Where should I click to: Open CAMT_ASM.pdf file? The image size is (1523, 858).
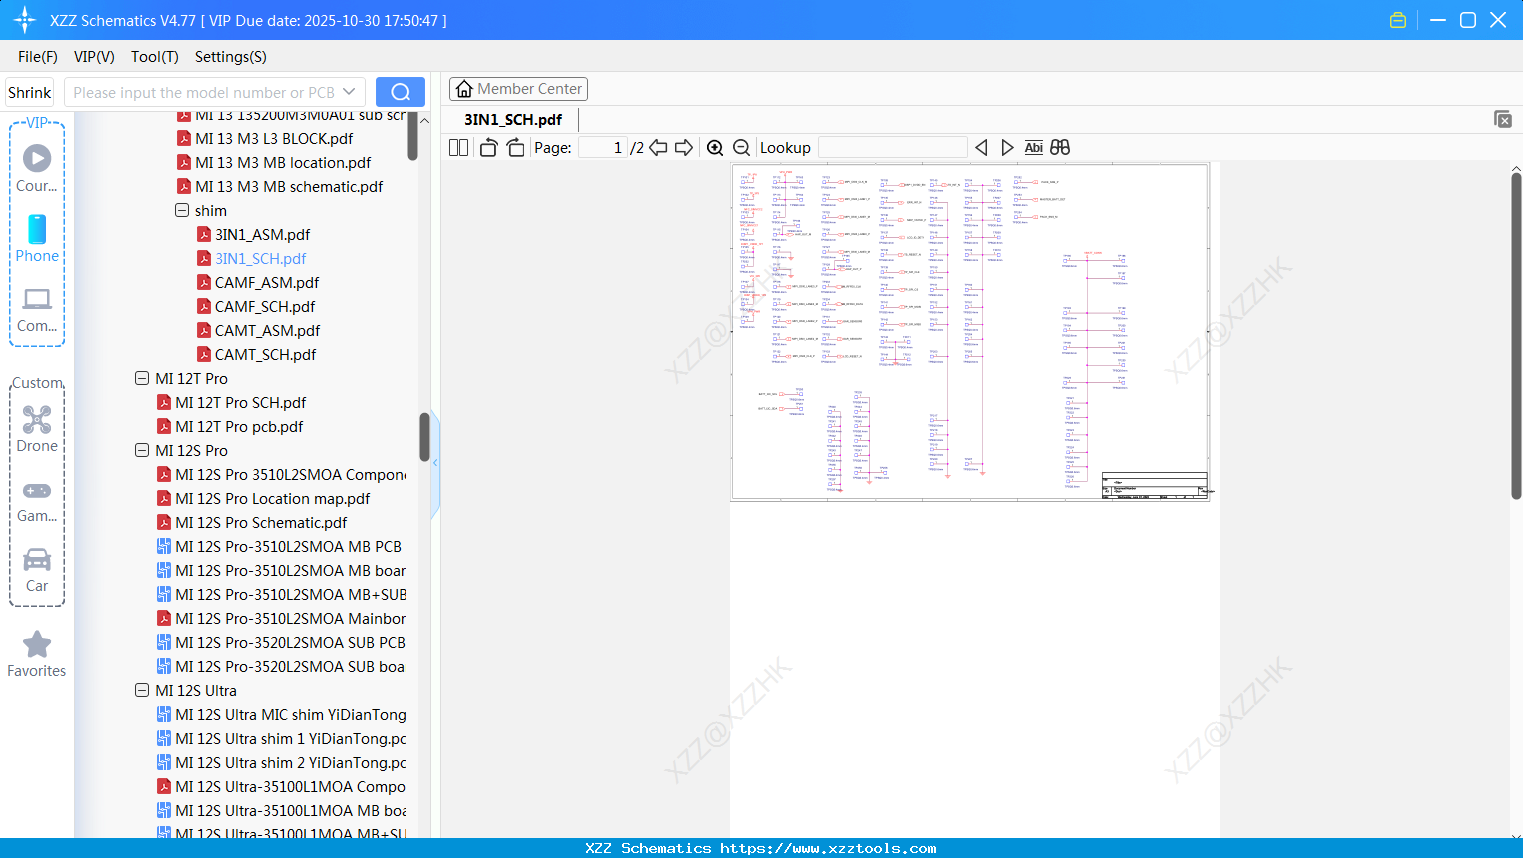tap(267, 331)
